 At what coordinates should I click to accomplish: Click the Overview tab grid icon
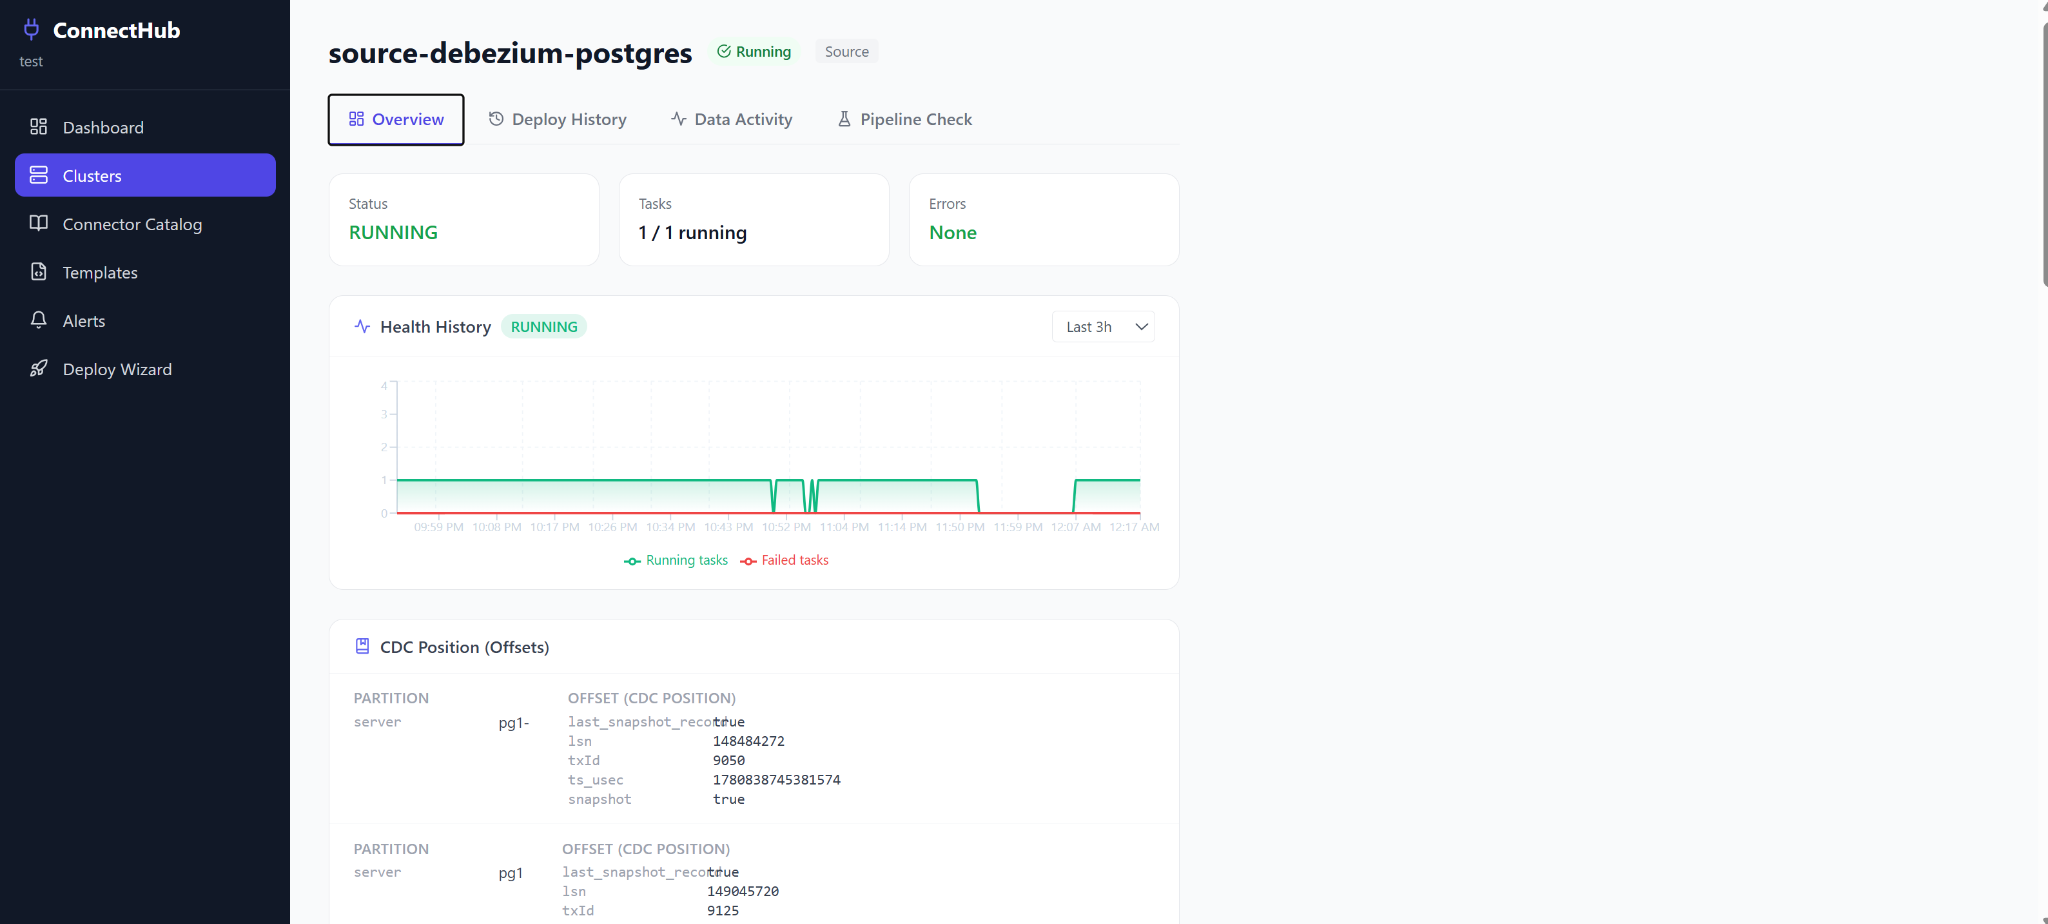tap(356, 119)
